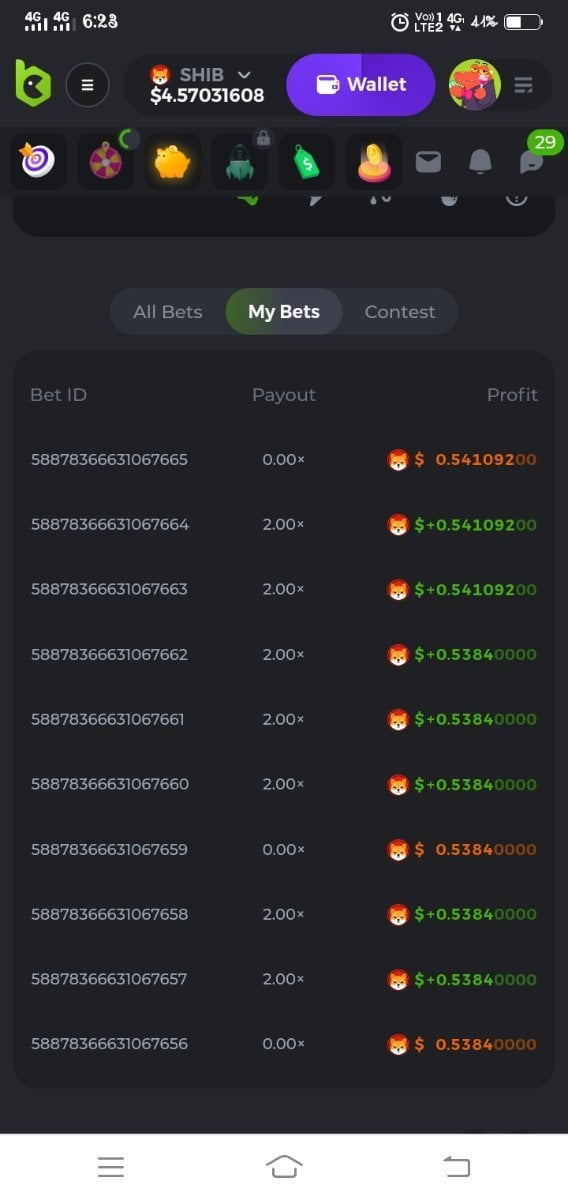Screen dimensions: 568x1200
Task: Switch to the All Bets tab
Action: click(x=168, y=312)
